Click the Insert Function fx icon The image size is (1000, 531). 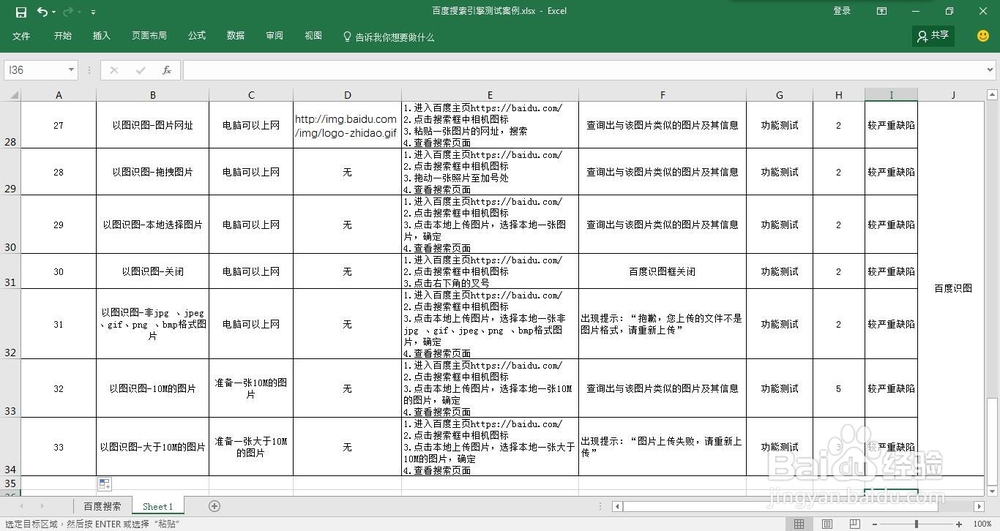pyautogui.click(x=166, y=70)
